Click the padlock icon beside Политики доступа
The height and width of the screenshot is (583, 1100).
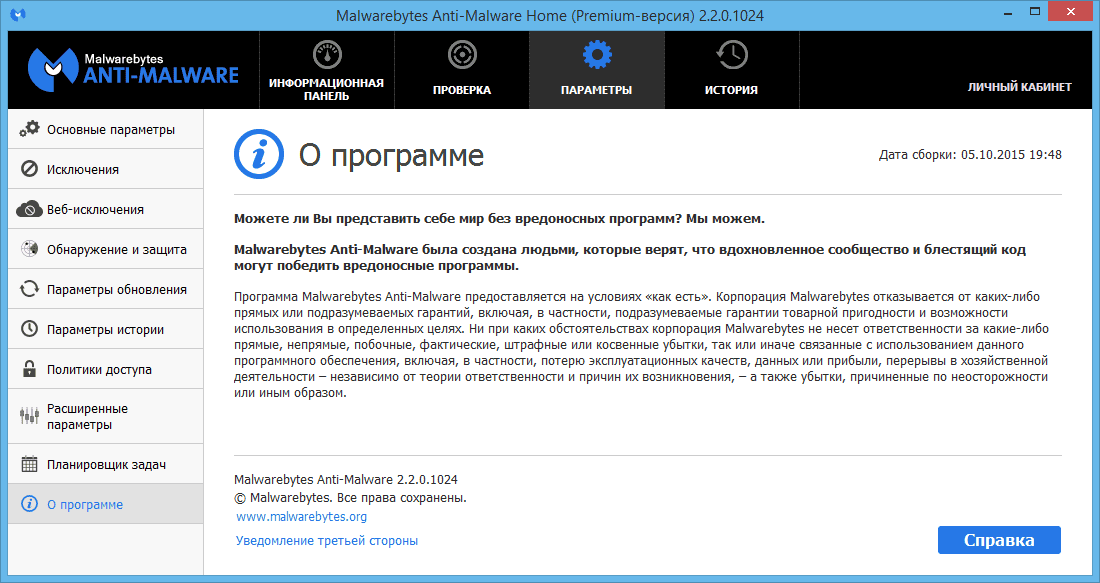point(29,369)
